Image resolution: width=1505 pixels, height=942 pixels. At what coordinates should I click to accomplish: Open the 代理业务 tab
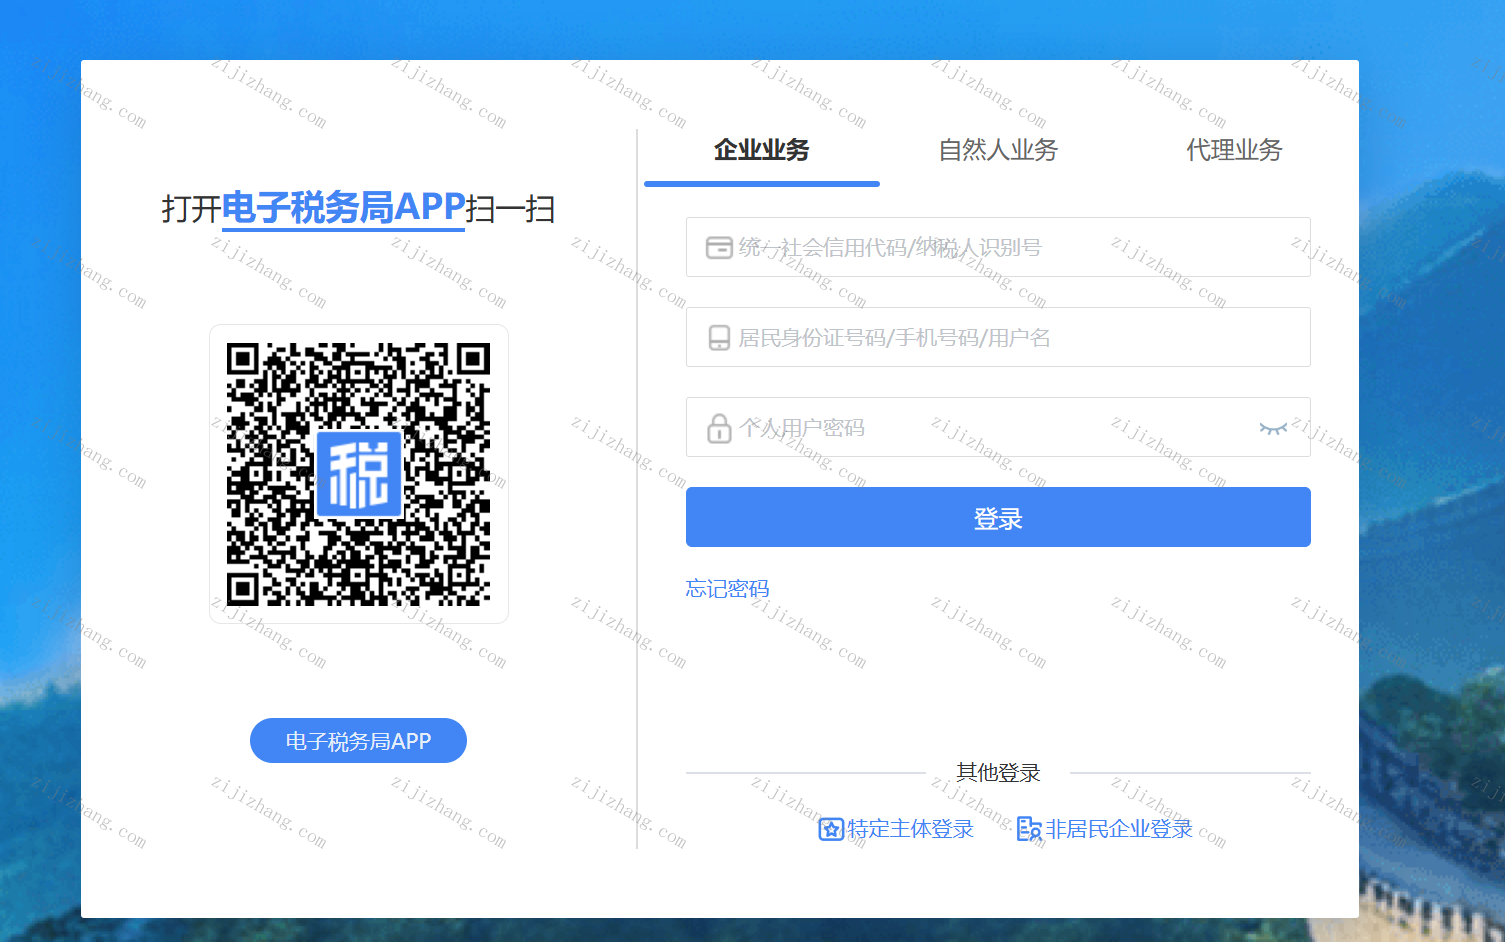[x=1234, y=150]
